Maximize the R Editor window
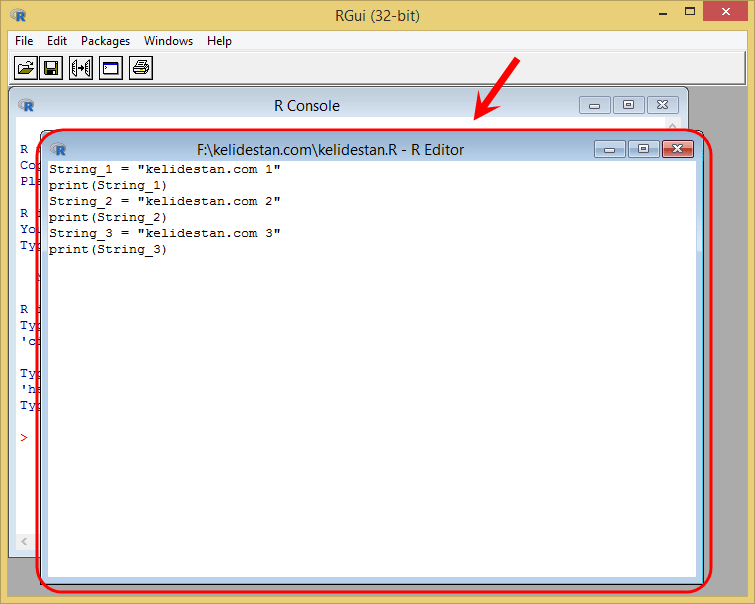The height and width of the screenshot is (604, 755). tap(643, 149)
